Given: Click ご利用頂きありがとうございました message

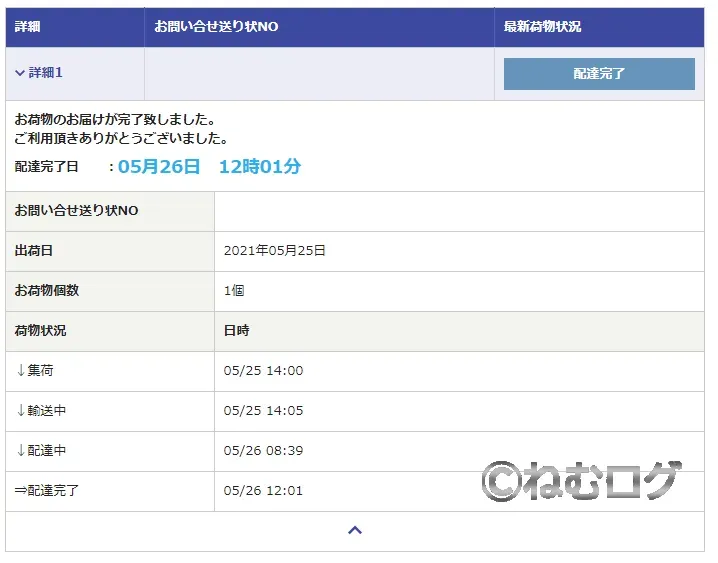Looking at the screenshot, I should [x=121, y=138].
